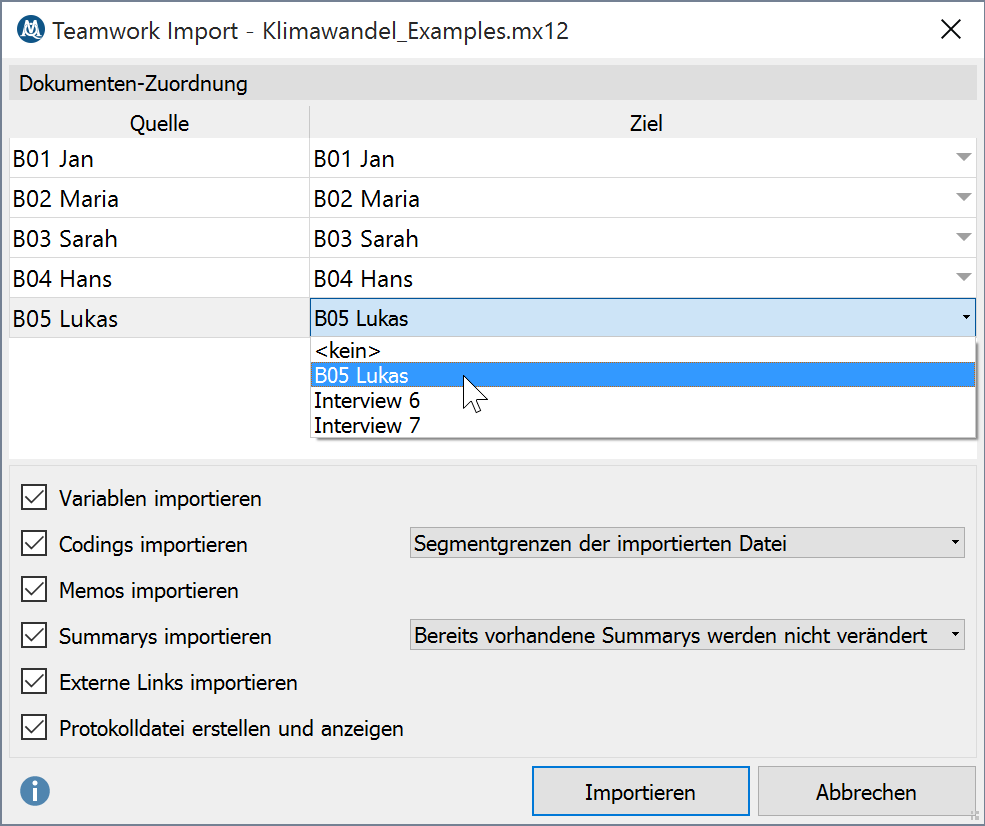Click the Dokumenten-Zuordnung section header

(x=492, y=83)
